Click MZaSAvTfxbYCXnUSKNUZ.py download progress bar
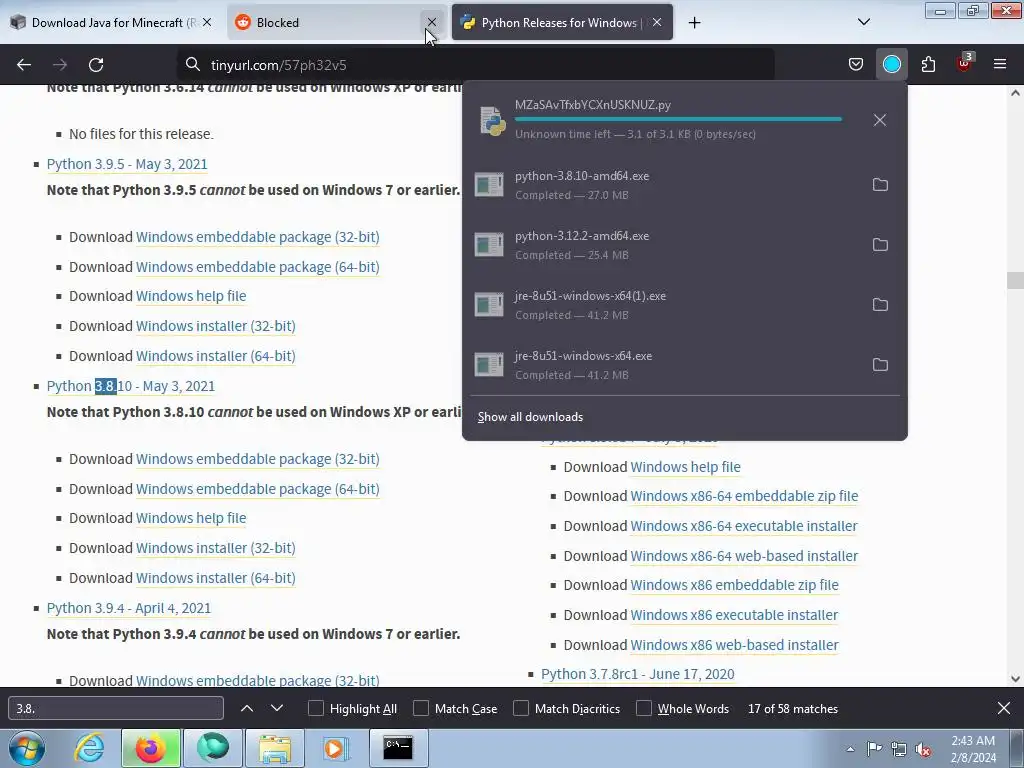Viewport: 1024px width, 768px height. pos(678,119)
